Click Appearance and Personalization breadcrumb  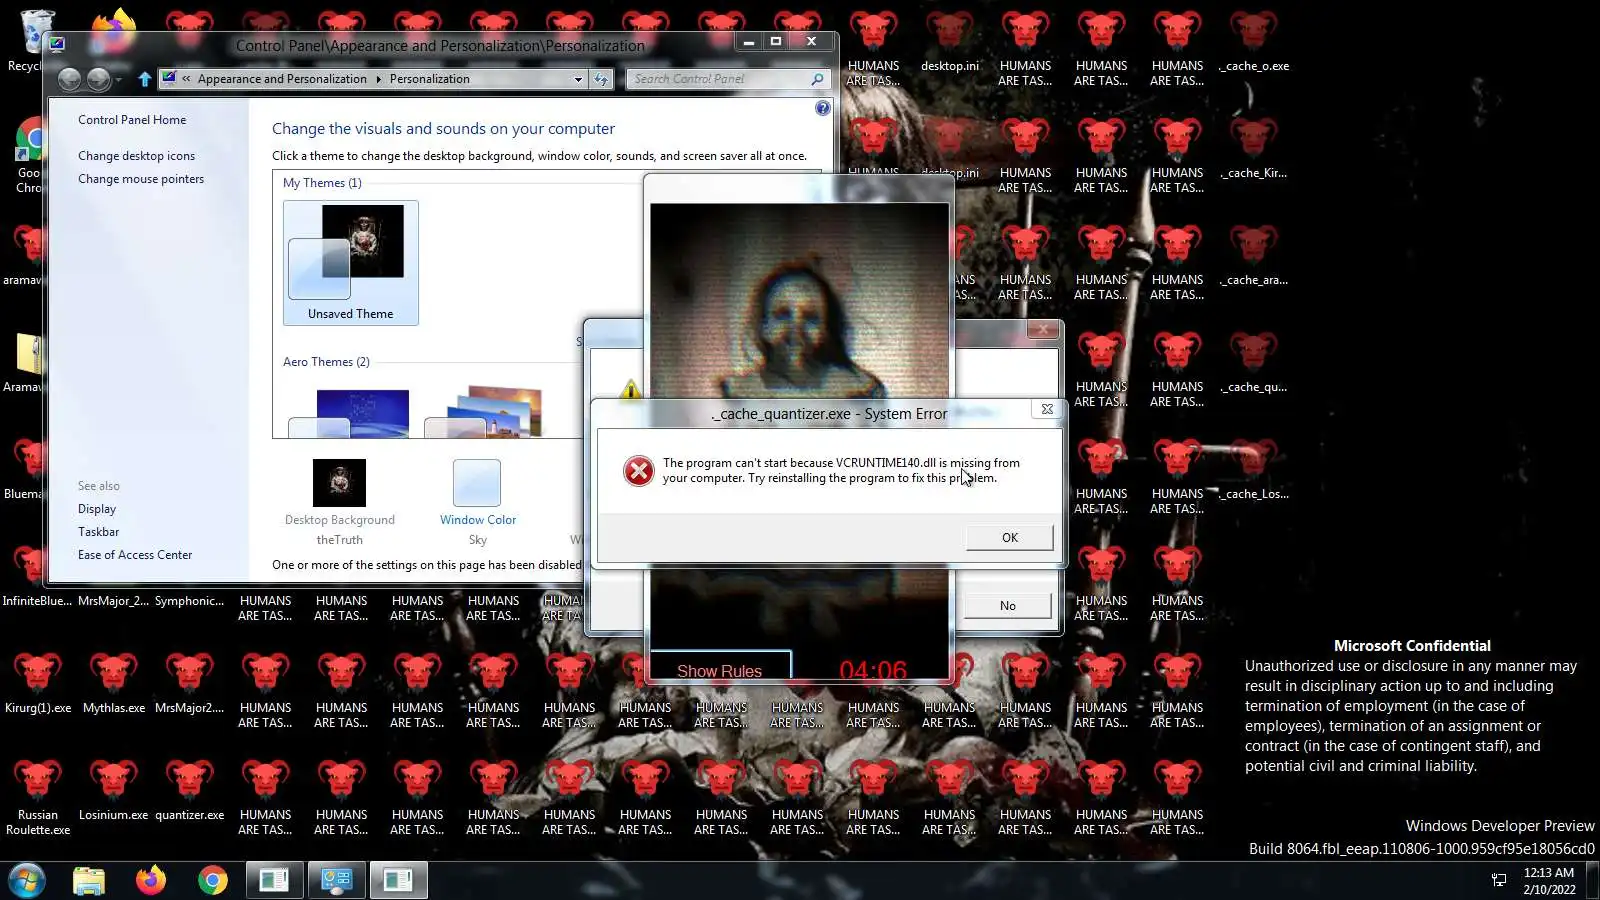(x=282, y=79)
